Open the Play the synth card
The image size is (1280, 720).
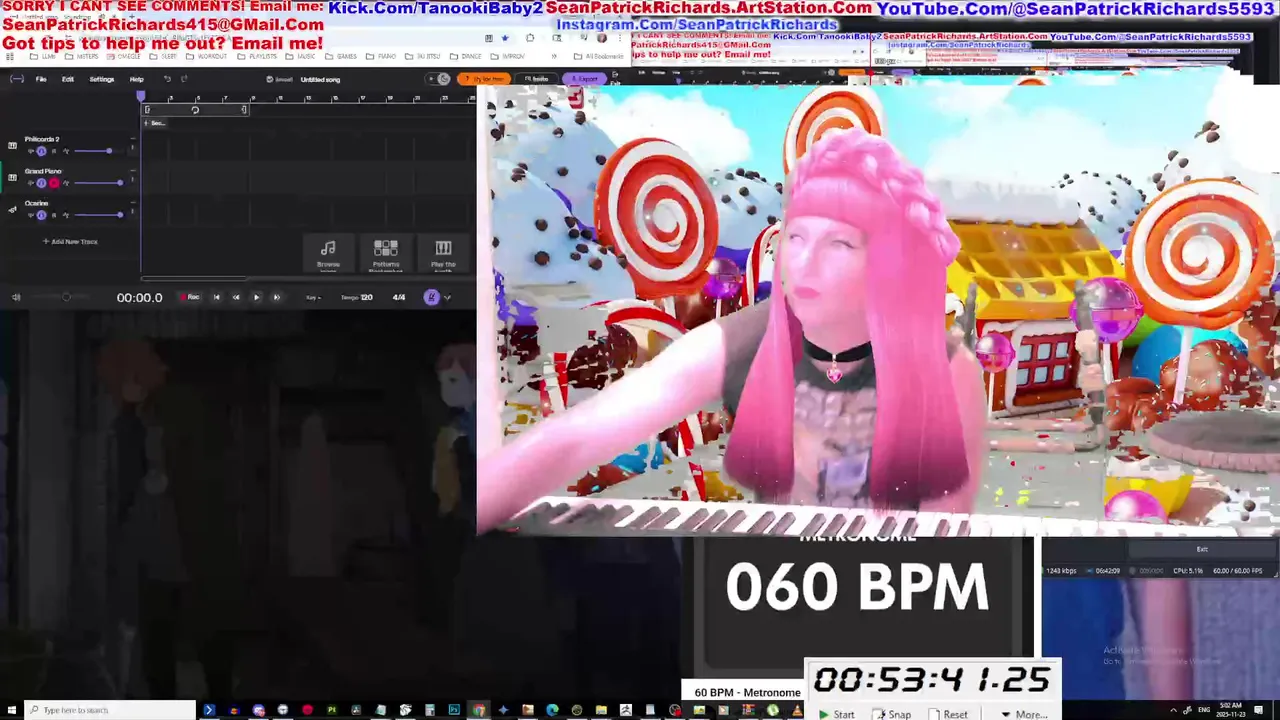click(443, 254)
